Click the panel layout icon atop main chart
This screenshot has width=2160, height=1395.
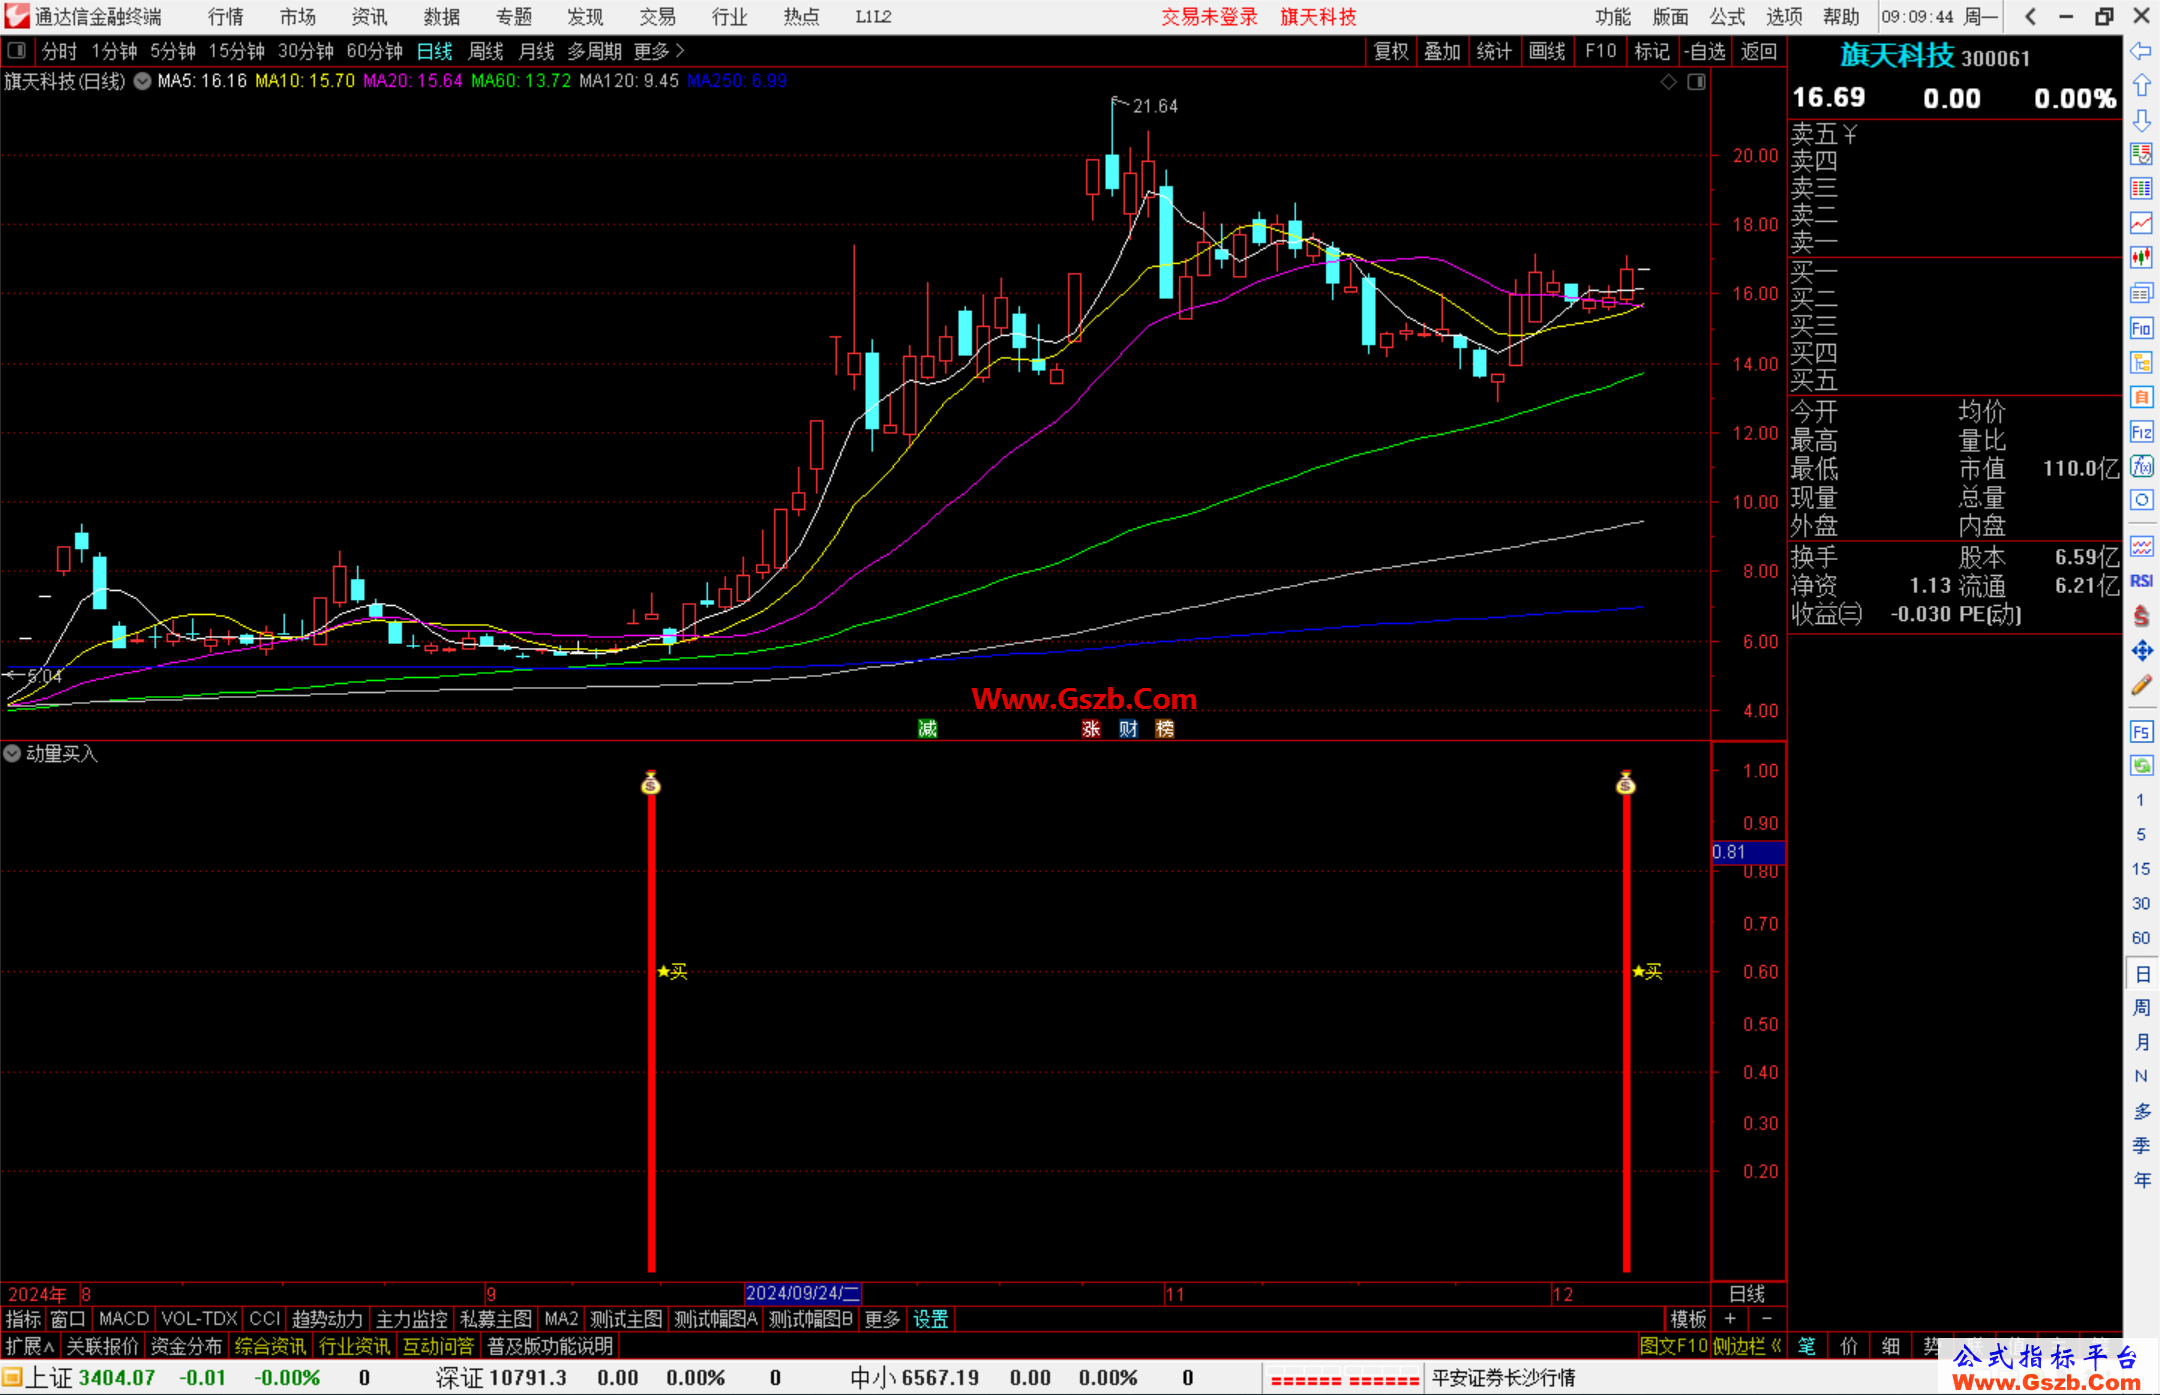1697,82
